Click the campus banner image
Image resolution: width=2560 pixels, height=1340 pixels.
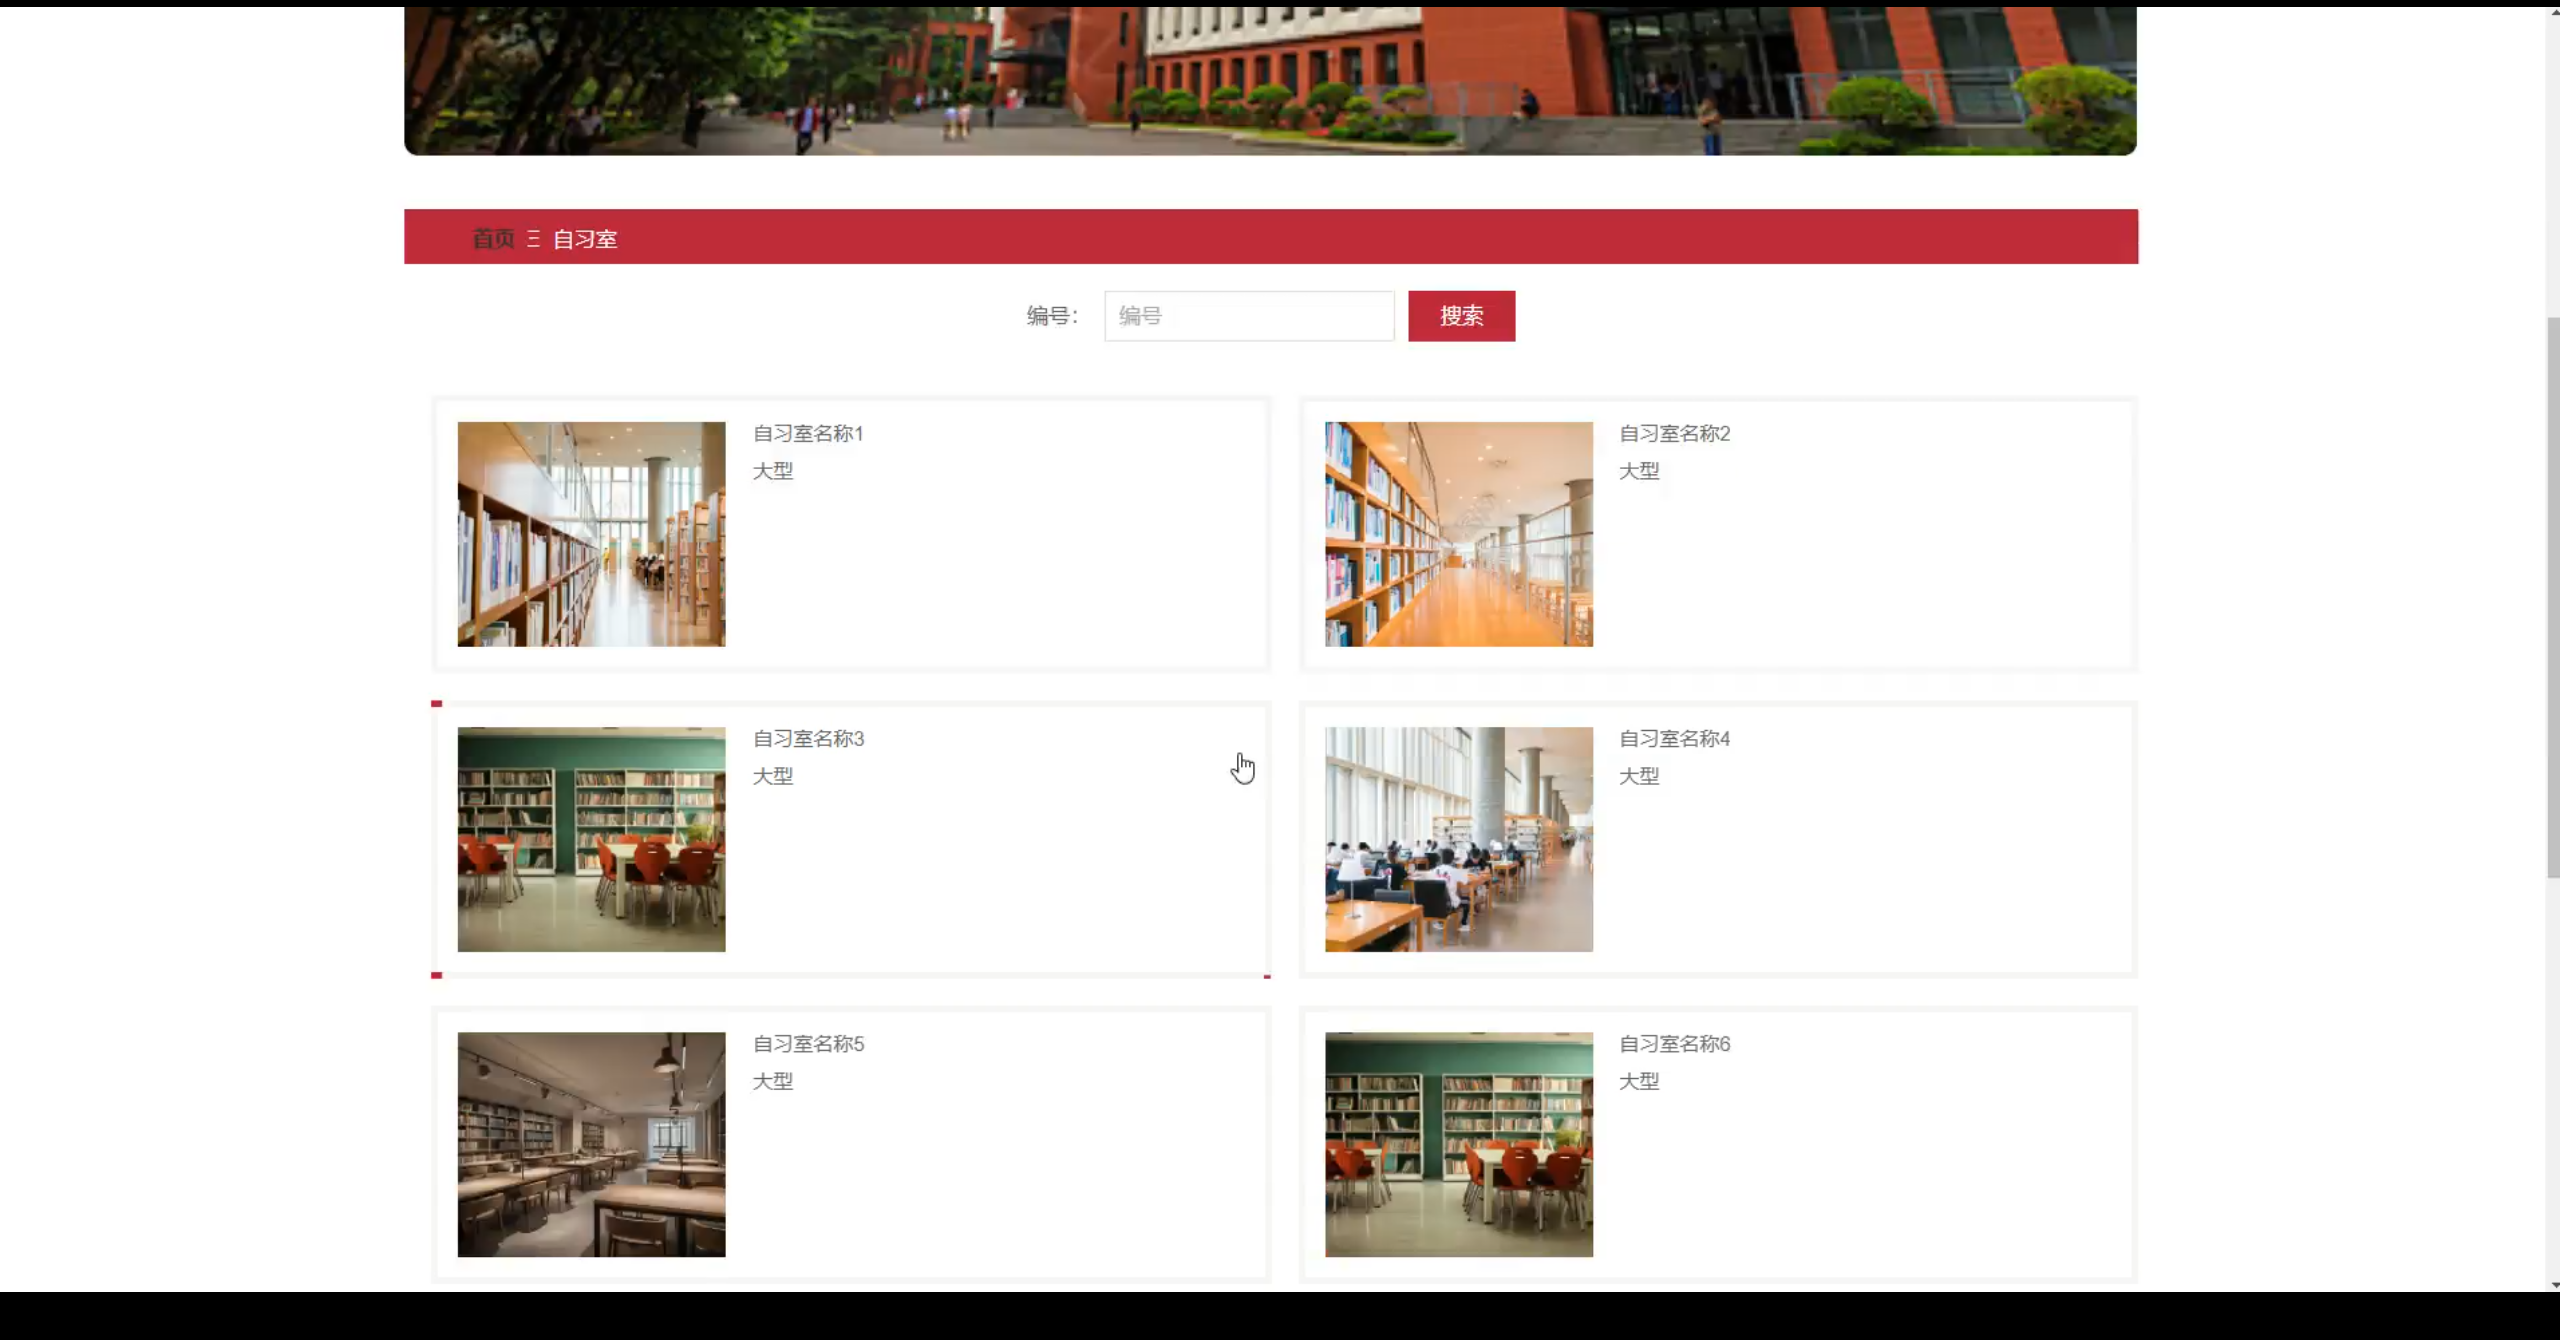1270,80
